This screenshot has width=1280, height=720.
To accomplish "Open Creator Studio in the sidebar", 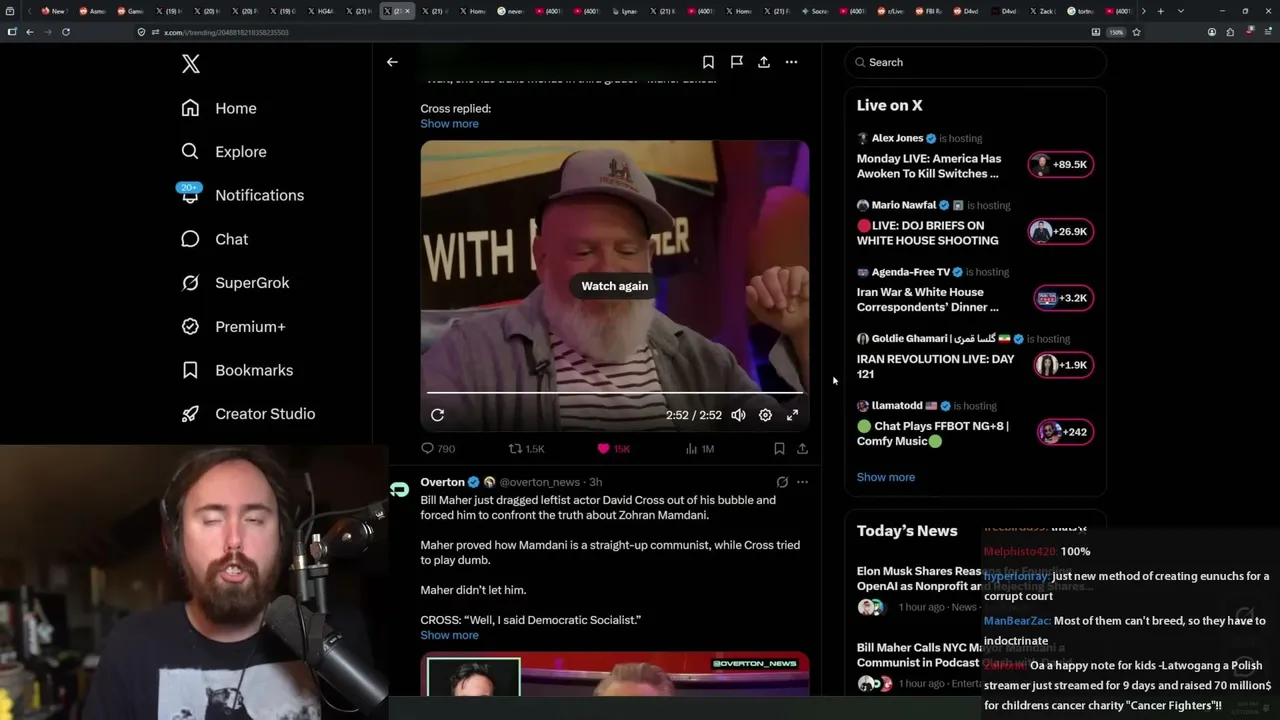I will [x=248, y=414].
